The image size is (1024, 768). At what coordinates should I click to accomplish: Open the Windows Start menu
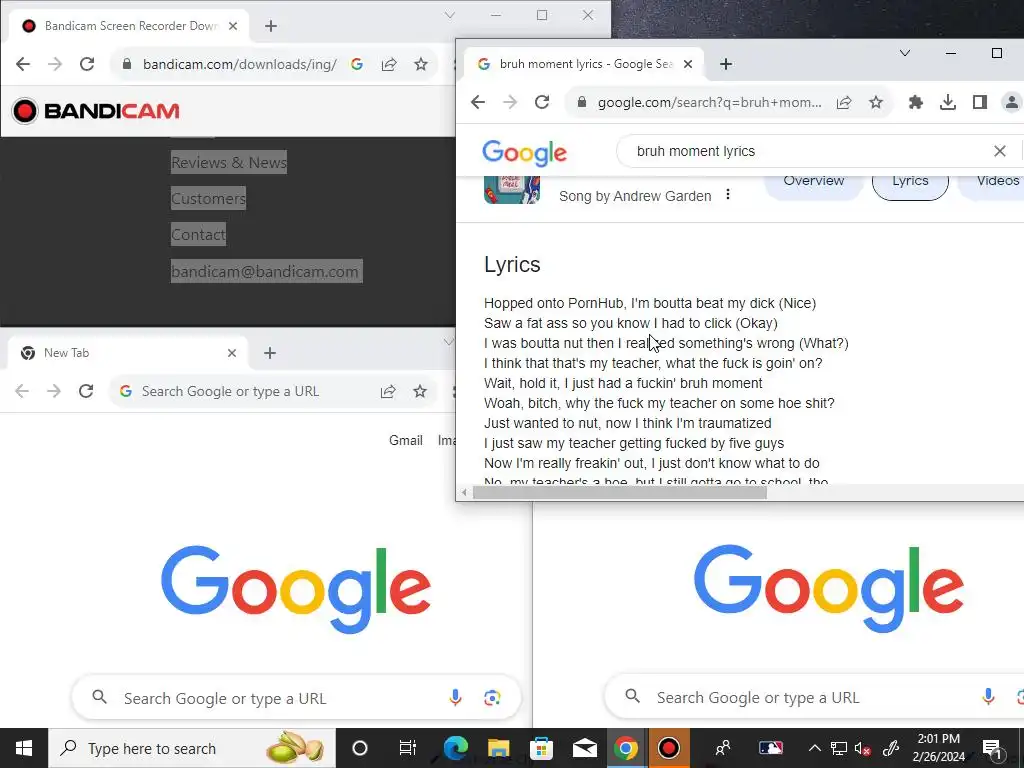(x=24, y=748)
